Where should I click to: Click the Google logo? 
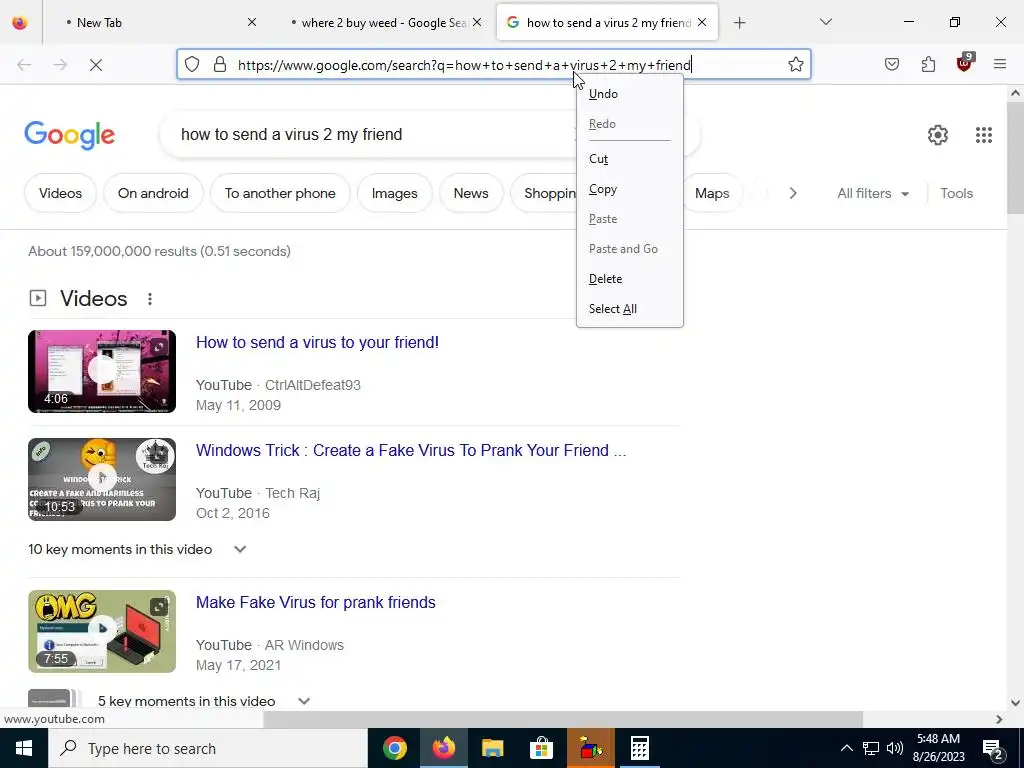[x=69, y=135]
